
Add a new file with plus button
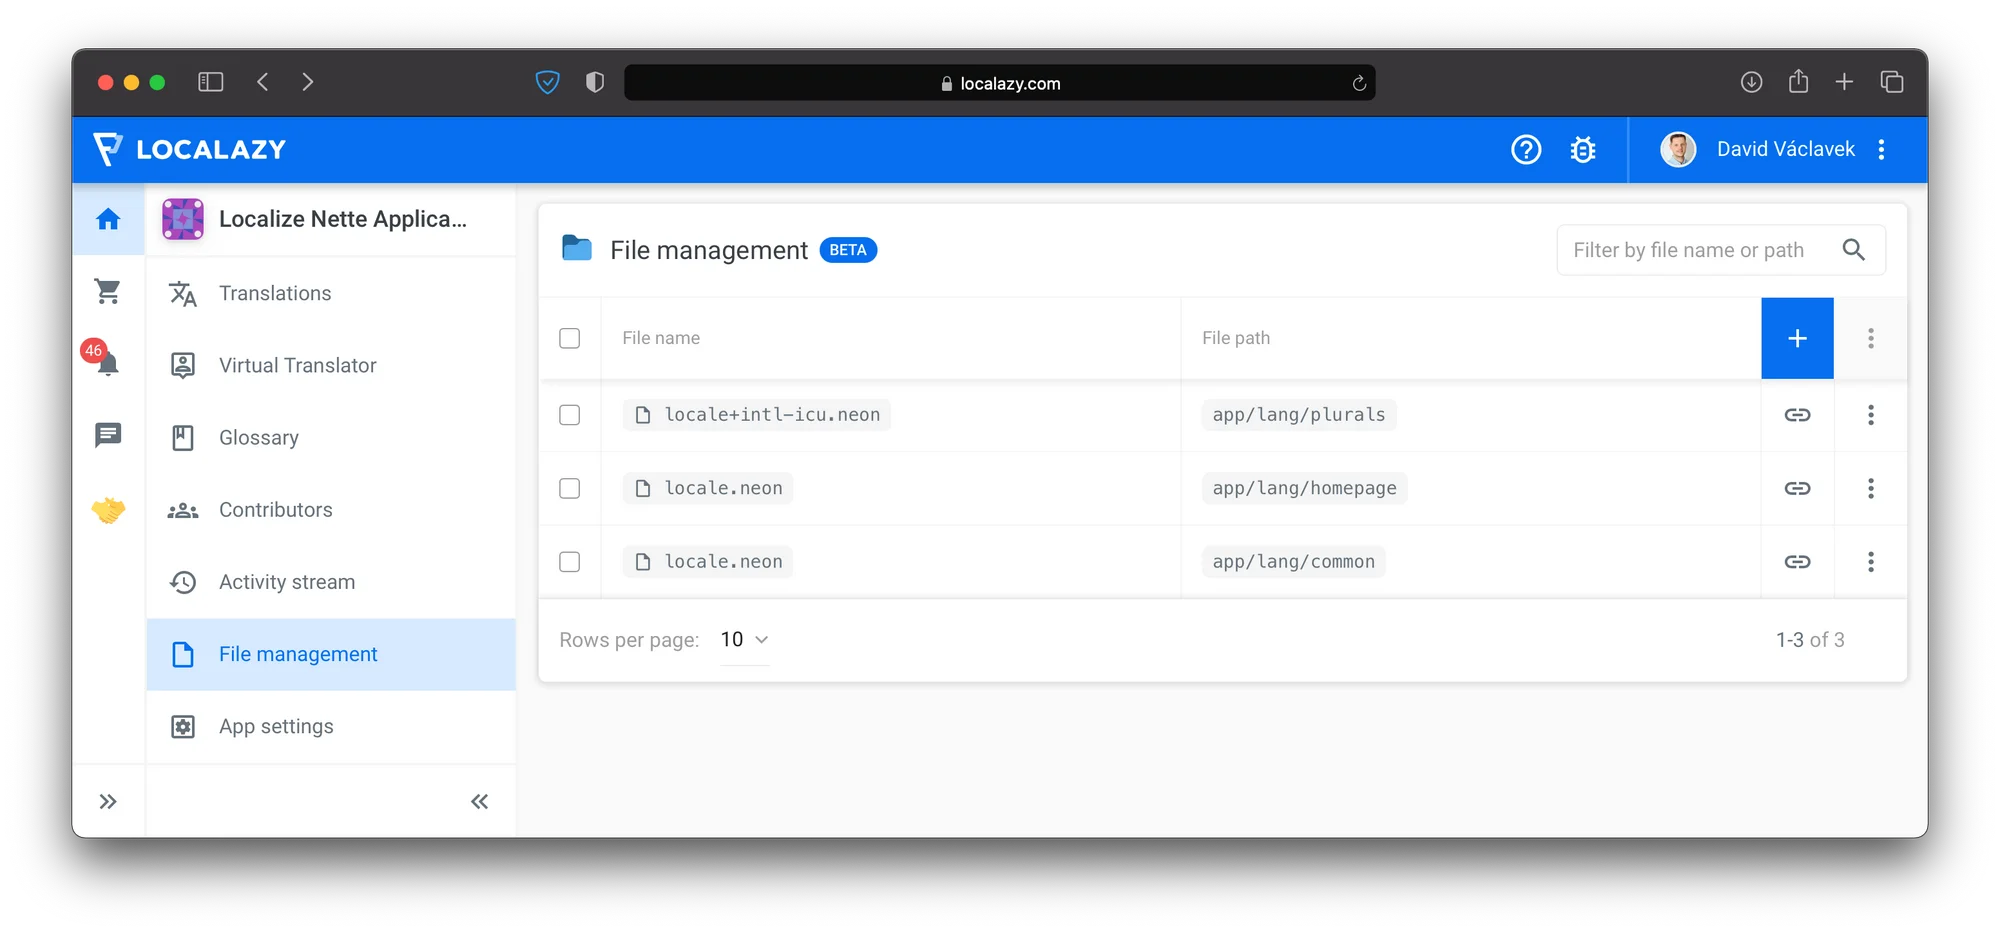(x=1797, y=338)
